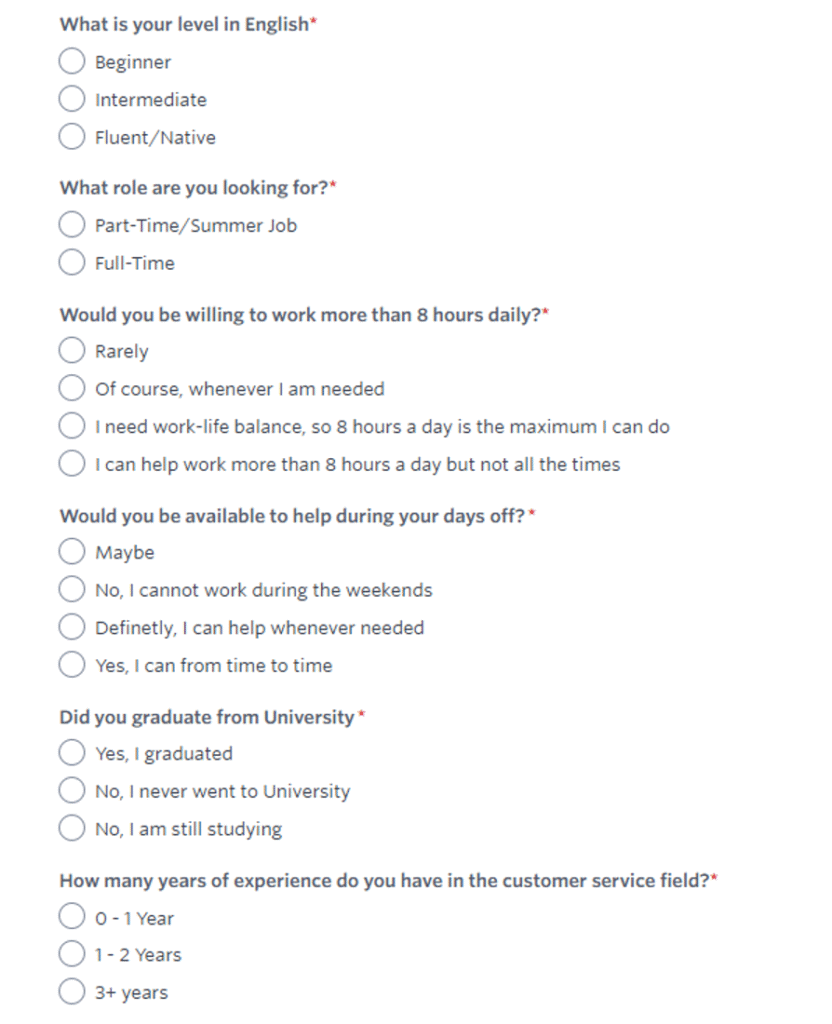Select Beginner English level
The image size is (832, 1024).
pyautogui.click(x=72, y=61)
